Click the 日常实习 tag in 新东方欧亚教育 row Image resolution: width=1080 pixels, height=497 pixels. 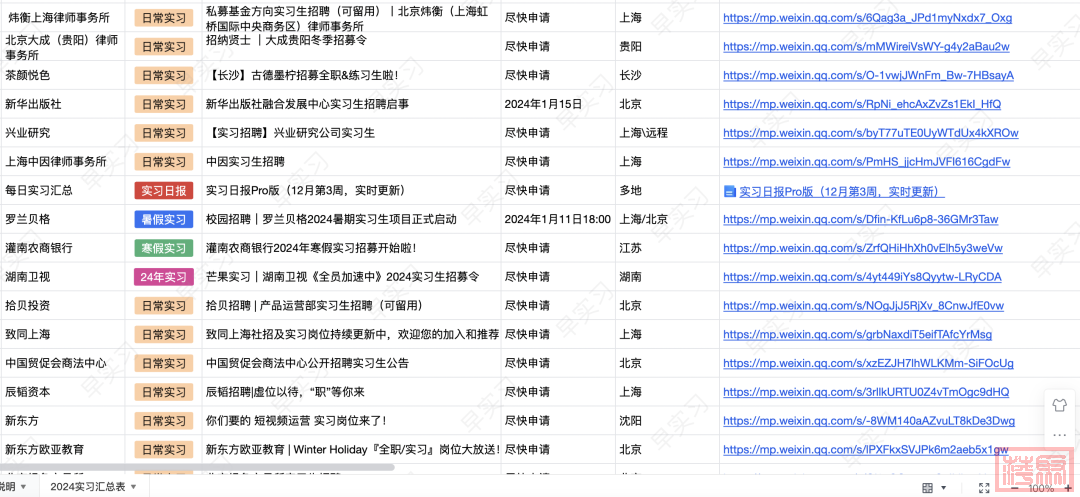(163, 450)
